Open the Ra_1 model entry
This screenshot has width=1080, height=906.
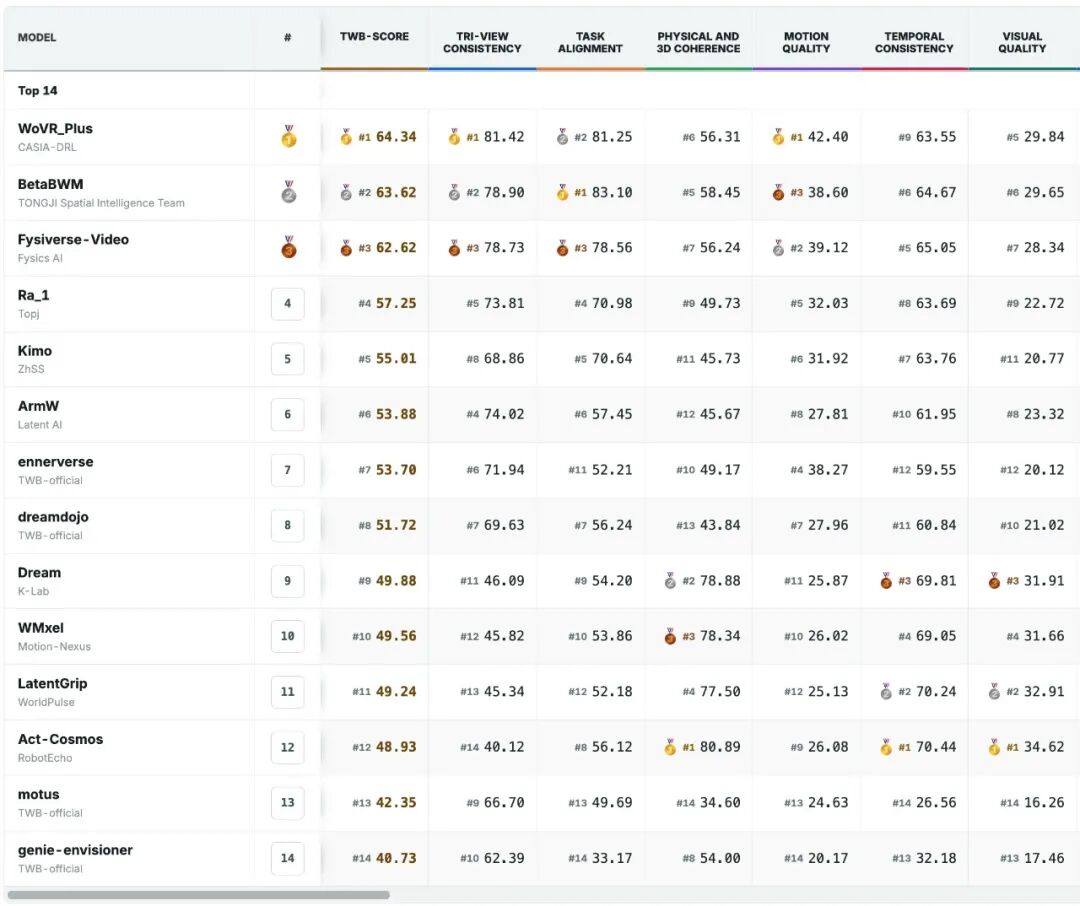tap(33, 295)
